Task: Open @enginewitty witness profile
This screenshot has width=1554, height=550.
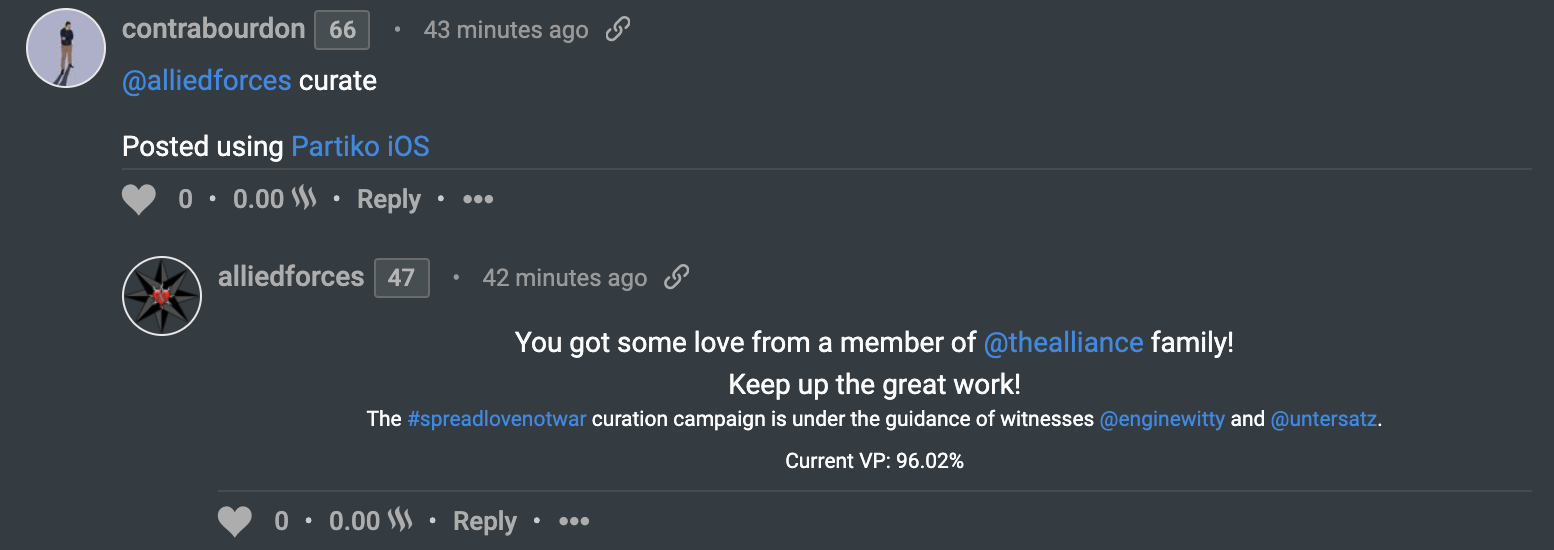Action: [x=1162, y=420]
